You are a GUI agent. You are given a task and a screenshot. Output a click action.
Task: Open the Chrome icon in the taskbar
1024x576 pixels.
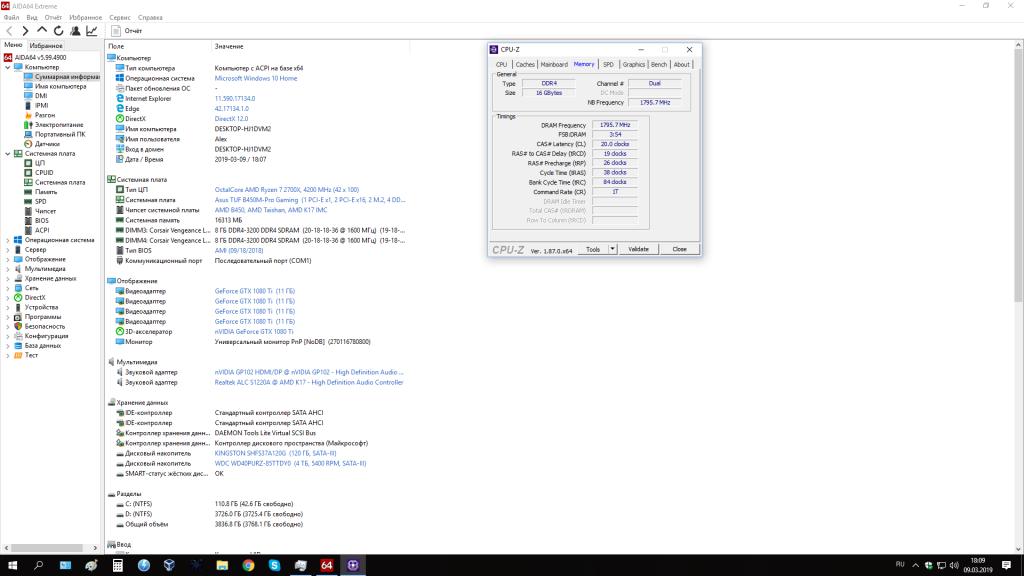tap(248, 566)
